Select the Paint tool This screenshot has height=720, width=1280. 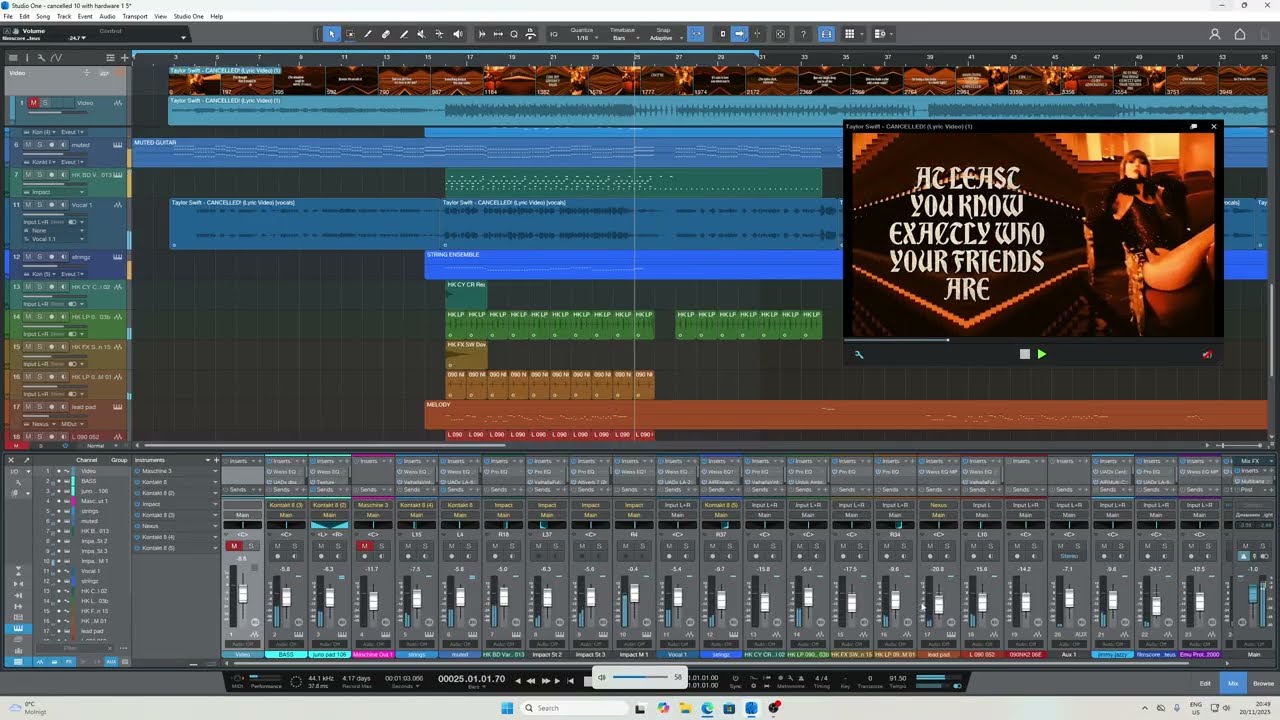[404, 34]
